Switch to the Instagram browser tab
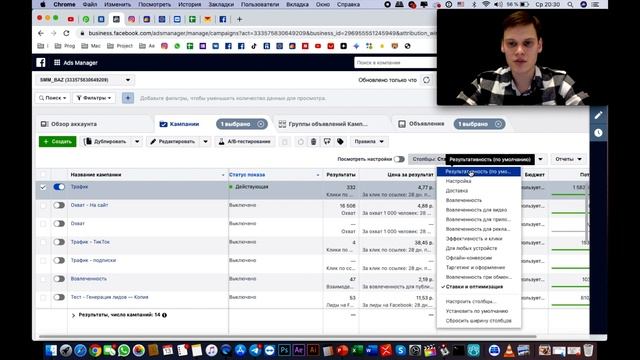Viewport: 640px width, 360px height. [x=131, y=19]
